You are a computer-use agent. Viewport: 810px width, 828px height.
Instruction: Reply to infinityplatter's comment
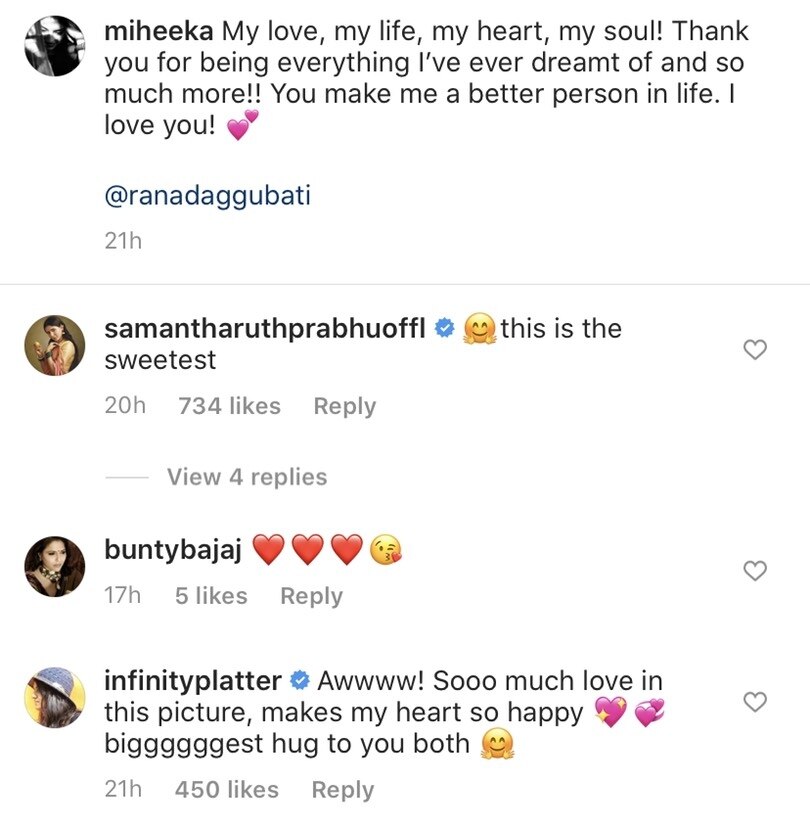[x=342, y=790]
